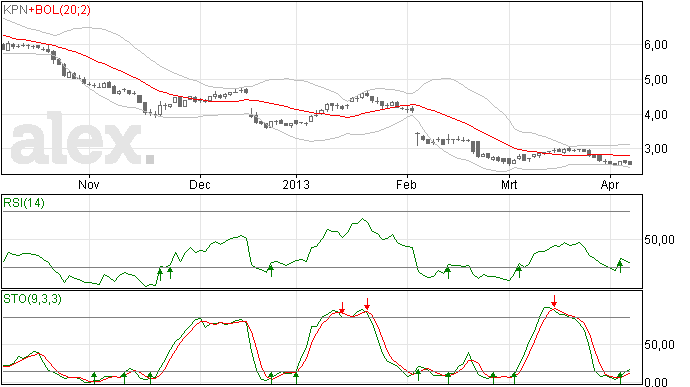This screenshot has height=387, width=690.
Task: Click the RSI green arrow in mid-February
Action: 448,272
